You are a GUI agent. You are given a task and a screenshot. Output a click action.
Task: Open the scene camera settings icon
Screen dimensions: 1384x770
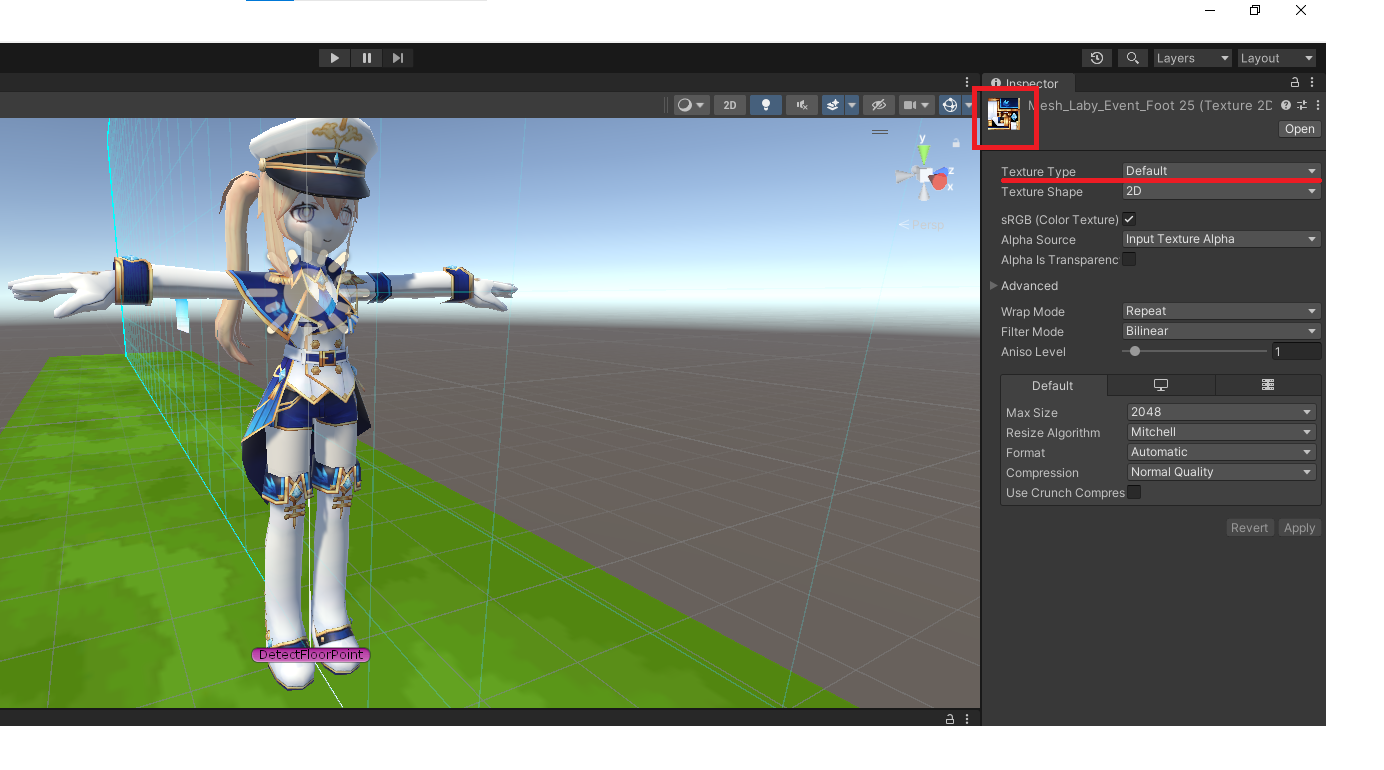coord(916,105)
